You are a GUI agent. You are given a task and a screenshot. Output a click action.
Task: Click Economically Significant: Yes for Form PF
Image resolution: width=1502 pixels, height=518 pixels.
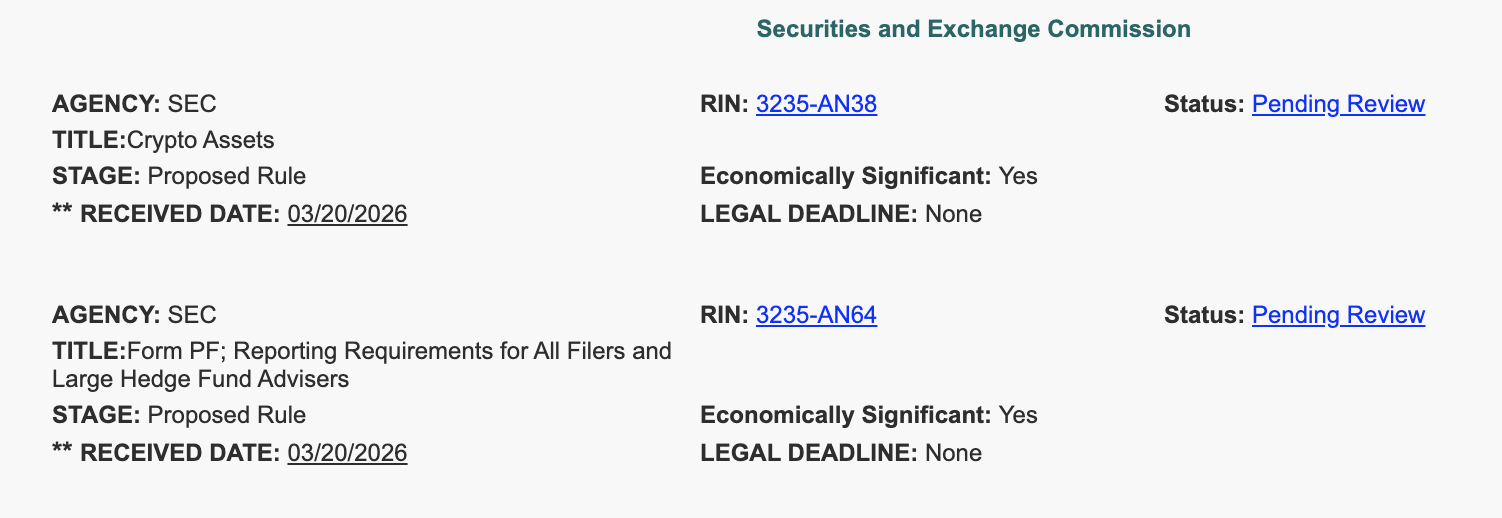(x=869, y=415)
